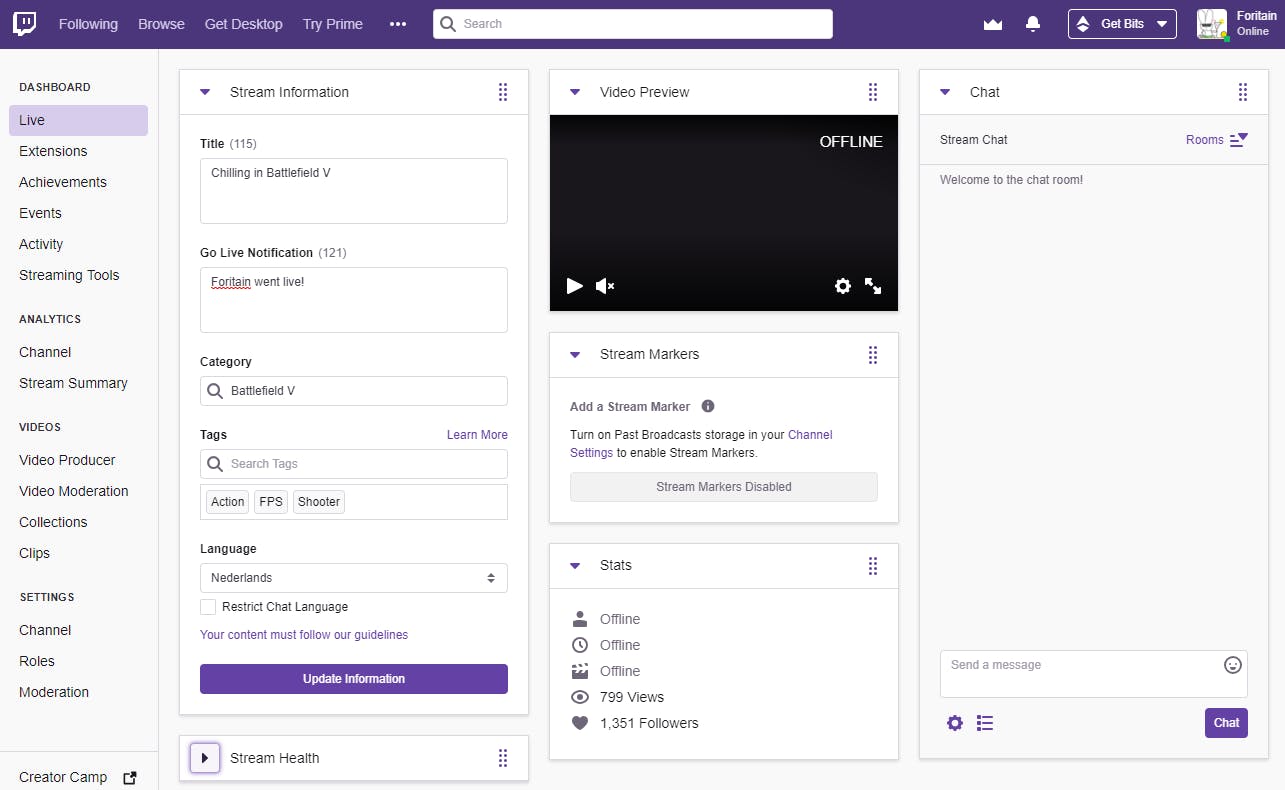Click Try Prime in the top navigation
1285x790 pixels.
tap(333, 24)
